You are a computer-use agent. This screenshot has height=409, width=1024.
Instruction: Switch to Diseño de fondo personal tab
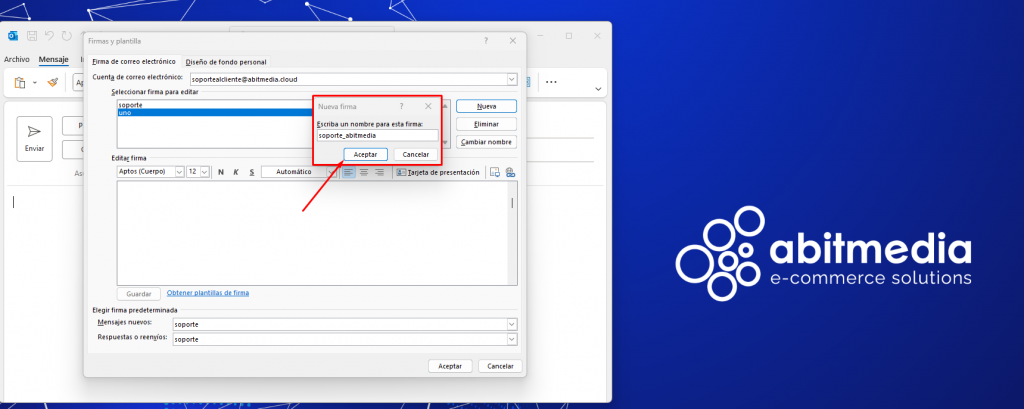tap(226, 62)
